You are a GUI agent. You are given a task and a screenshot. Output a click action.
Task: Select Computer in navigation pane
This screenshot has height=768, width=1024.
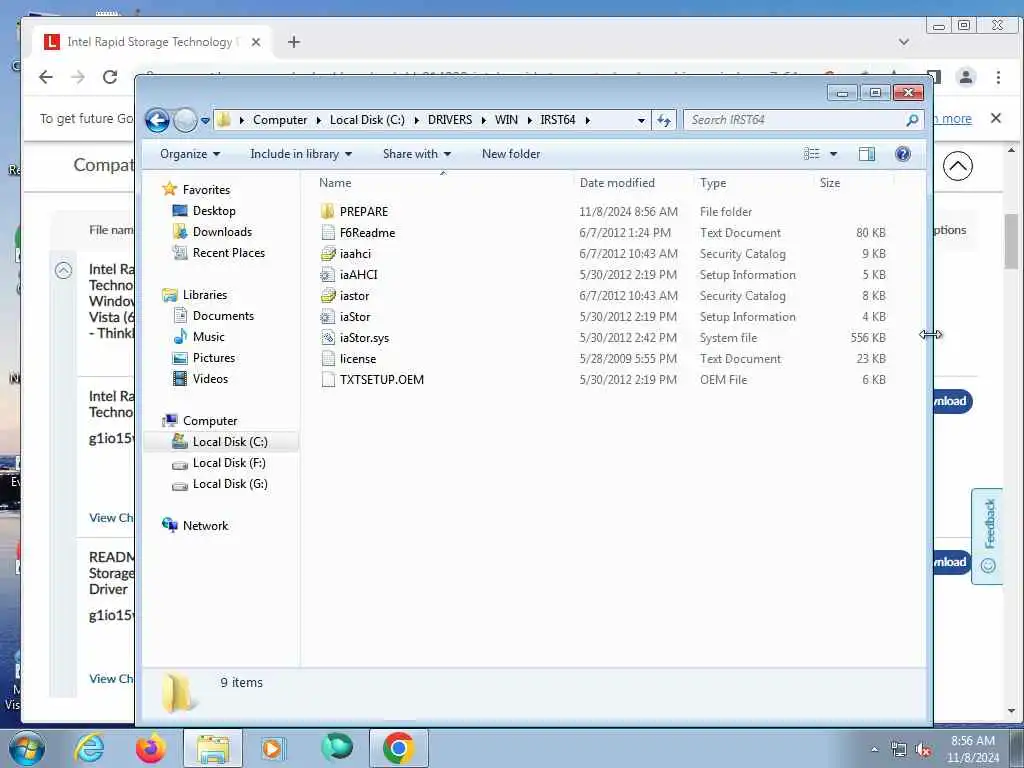[x=210, y=421]
